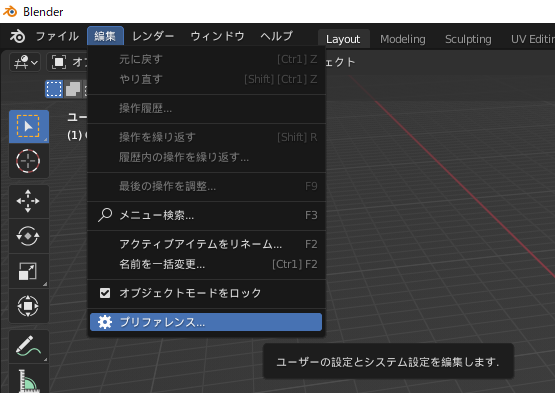This screenshot has height=393, width=555.
Task: Activate the Rotate tool
Action: [x=29, y=235]
